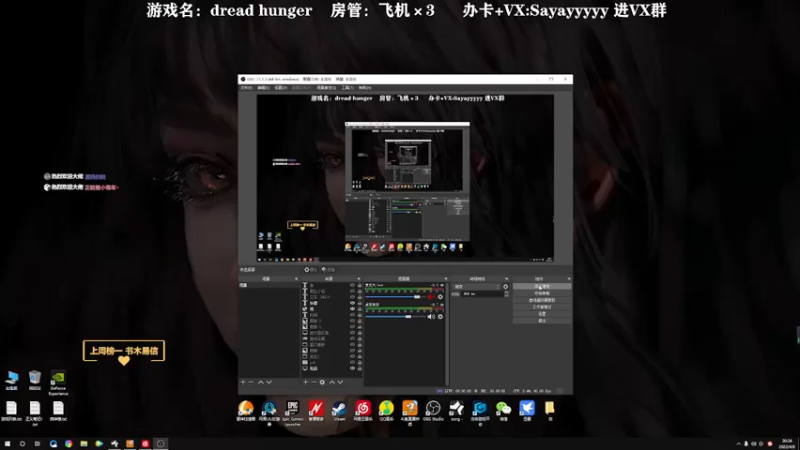This screenshot has width=800, height=450.
Task: Open the QQ Music desktop shortcut
Action: click(x=386, y=411)
